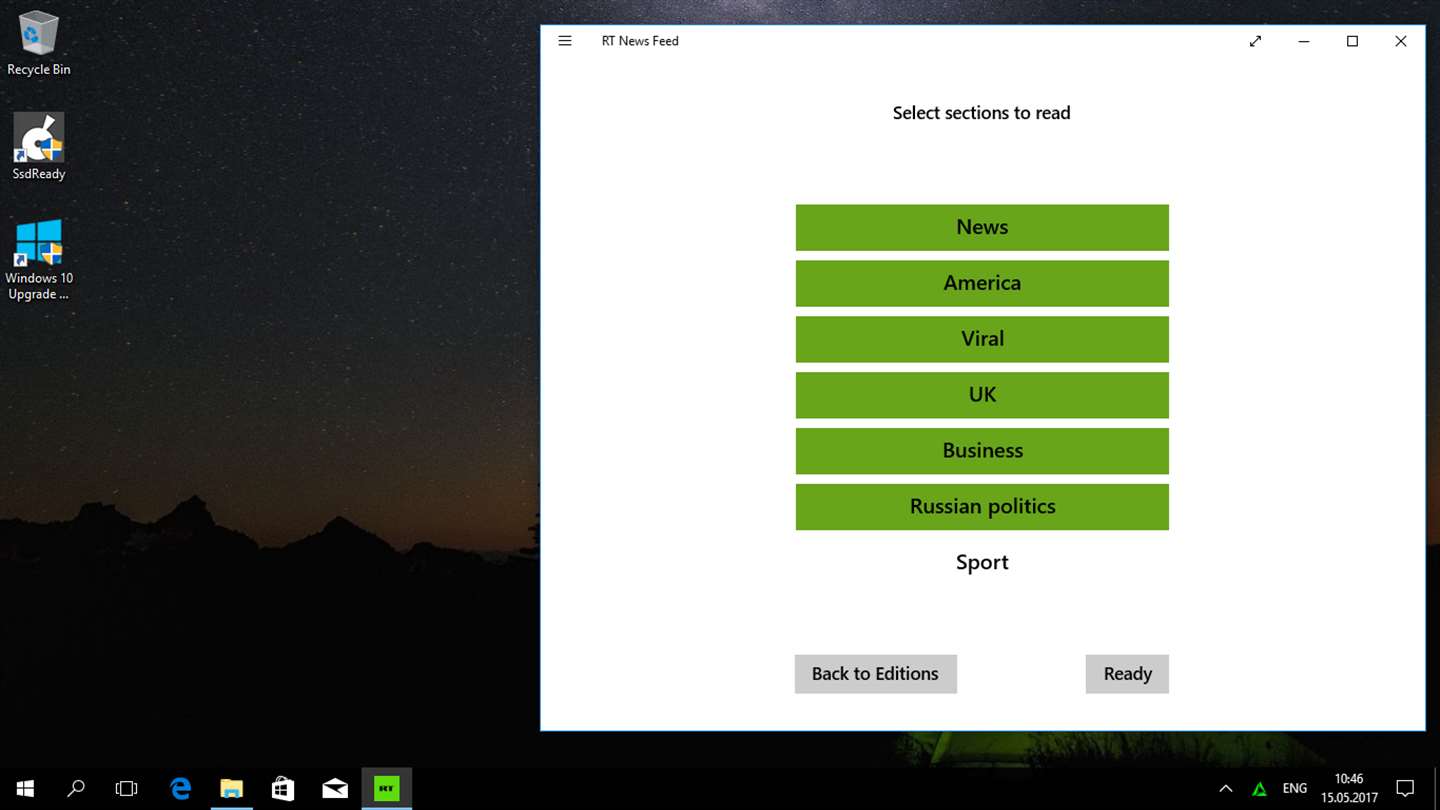Select the SsdReady desktop shortcut
The height and width of the screenshot is (810, 1440).
[38, 147]
